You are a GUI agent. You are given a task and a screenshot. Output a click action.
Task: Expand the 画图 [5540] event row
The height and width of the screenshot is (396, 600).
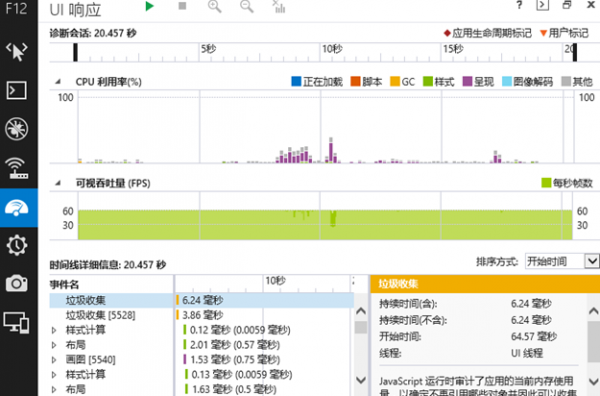(x=54, y=360)
